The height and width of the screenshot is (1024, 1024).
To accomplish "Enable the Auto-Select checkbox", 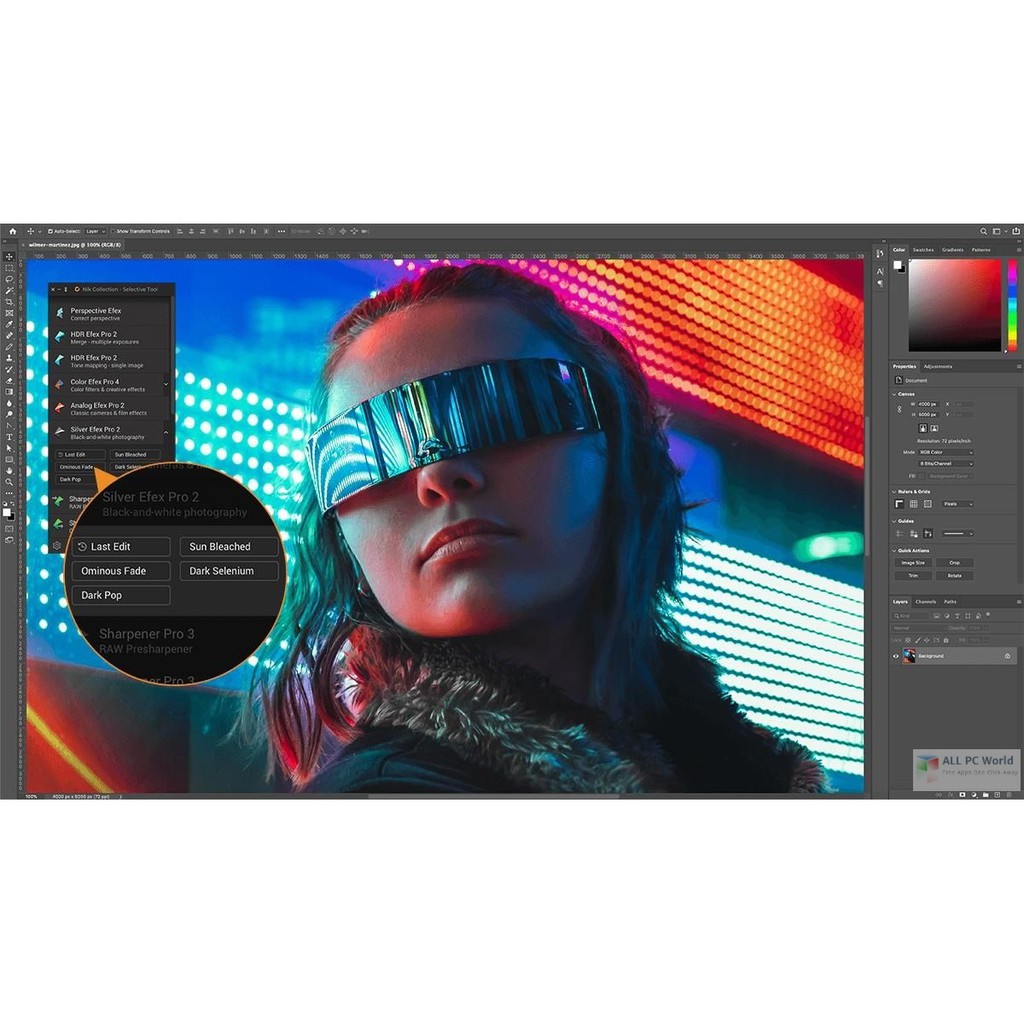I will (x=52, y=232).
